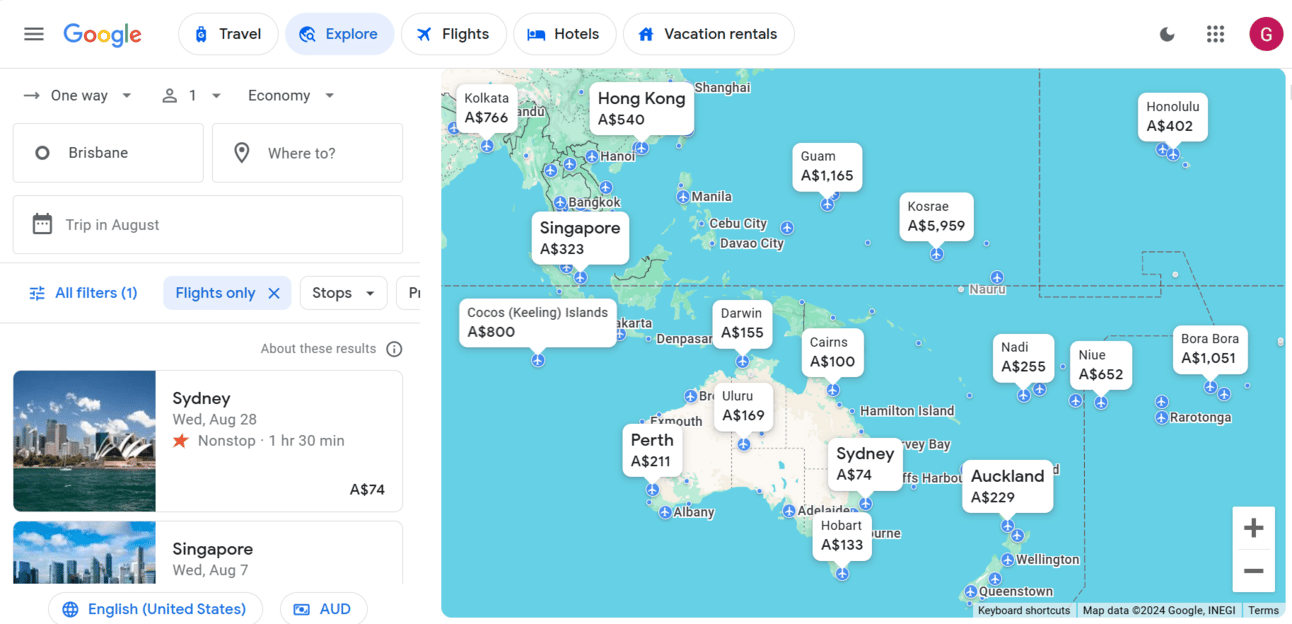Zoom out on the map
Image resolution: width=1292 pixels, height=624 pixels.
coord(1254,571)
